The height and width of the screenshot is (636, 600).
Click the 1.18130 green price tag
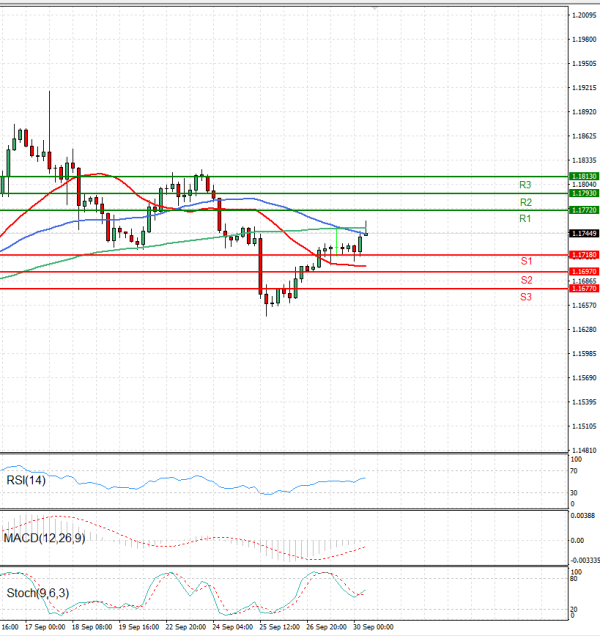584,176
